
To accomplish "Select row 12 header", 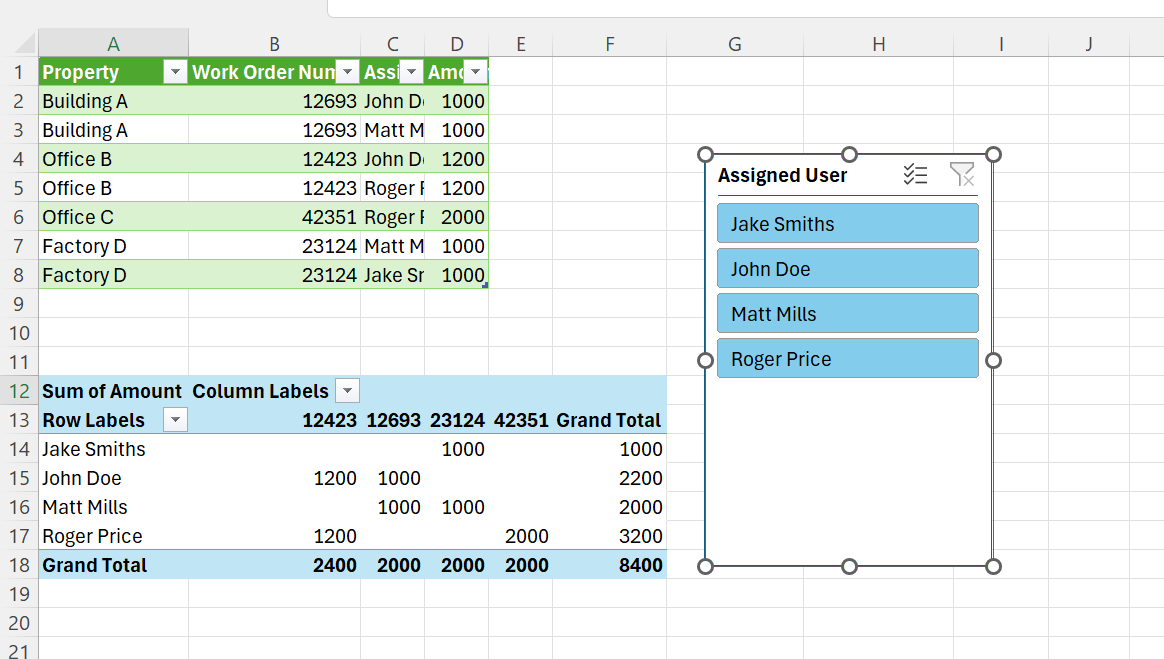I will (x=19, y=391).
